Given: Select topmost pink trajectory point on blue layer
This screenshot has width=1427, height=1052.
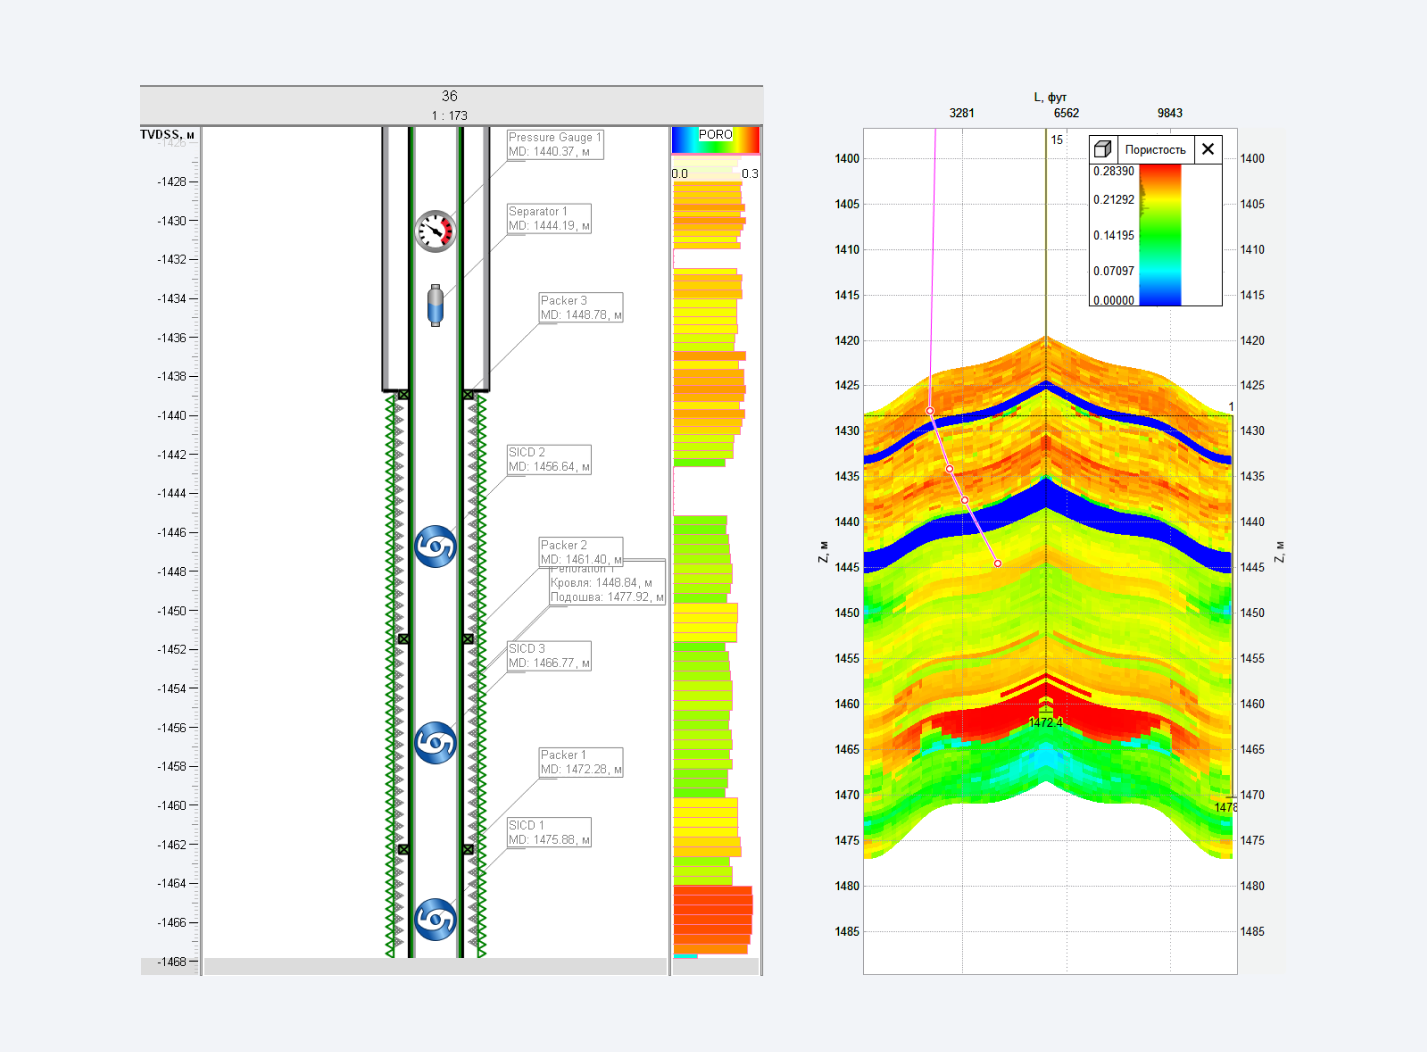Looking at the screenshot, I should (x=930, y=411).
